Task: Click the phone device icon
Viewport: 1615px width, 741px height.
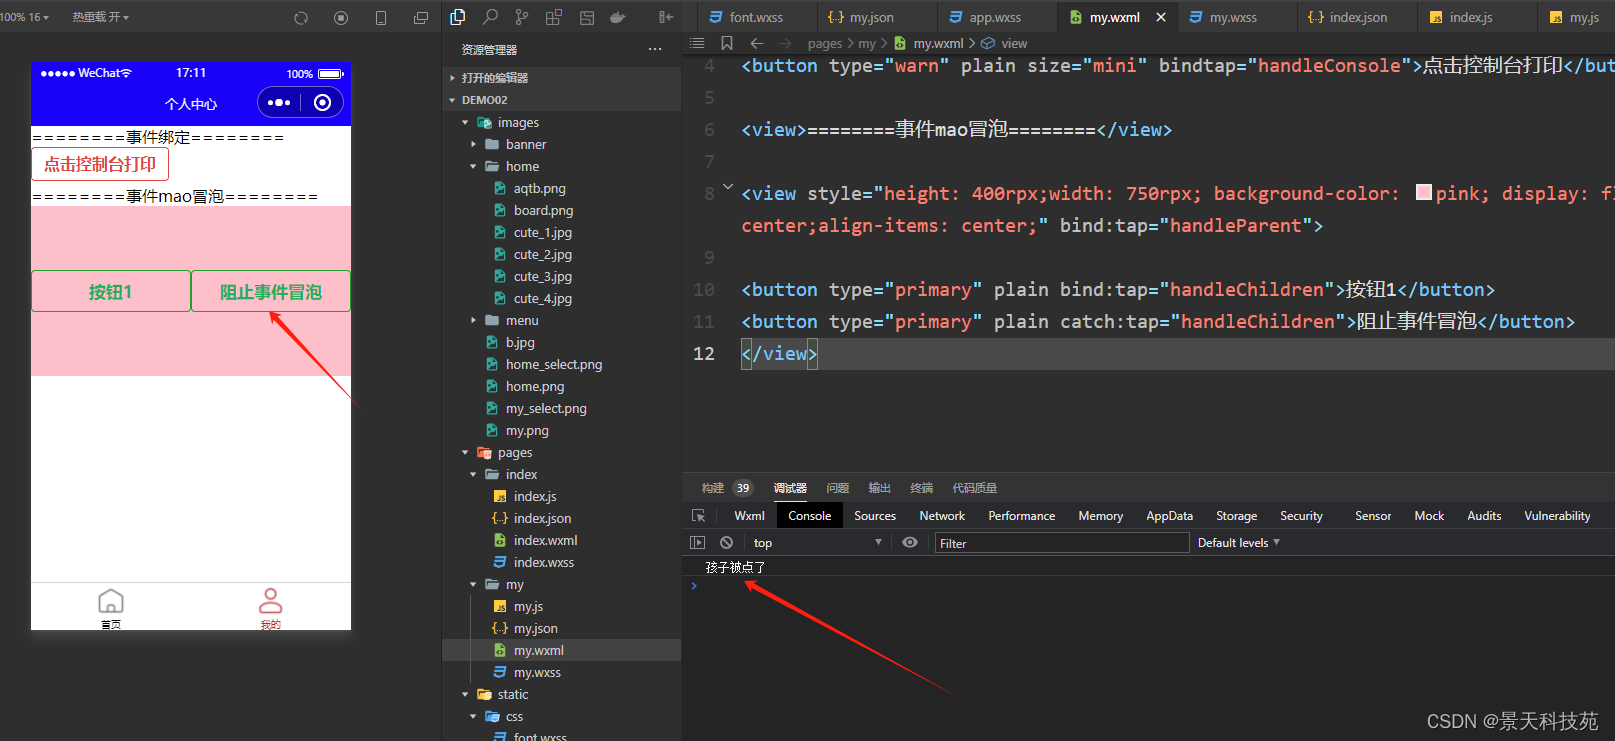Action: tap(381, 18)
